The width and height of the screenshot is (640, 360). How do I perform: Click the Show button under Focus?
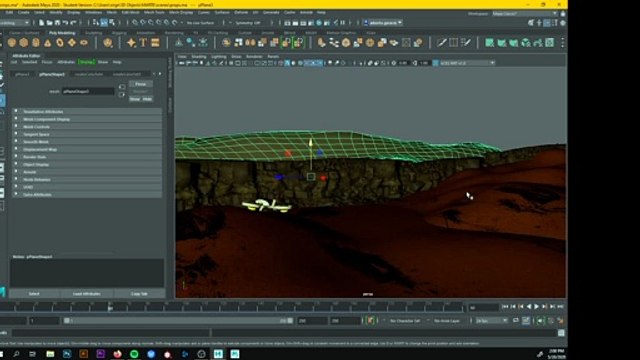135,99
